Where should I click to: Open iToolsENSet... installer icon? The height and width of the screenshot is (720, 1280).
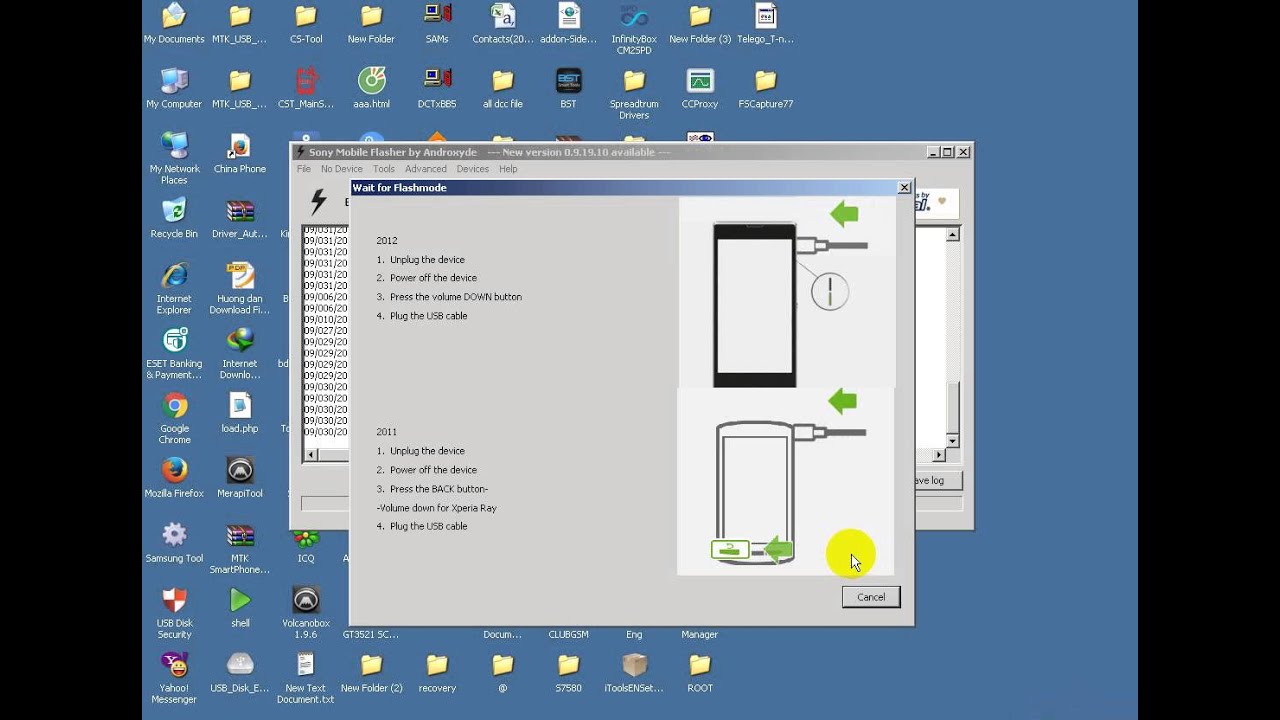(634, 674)
